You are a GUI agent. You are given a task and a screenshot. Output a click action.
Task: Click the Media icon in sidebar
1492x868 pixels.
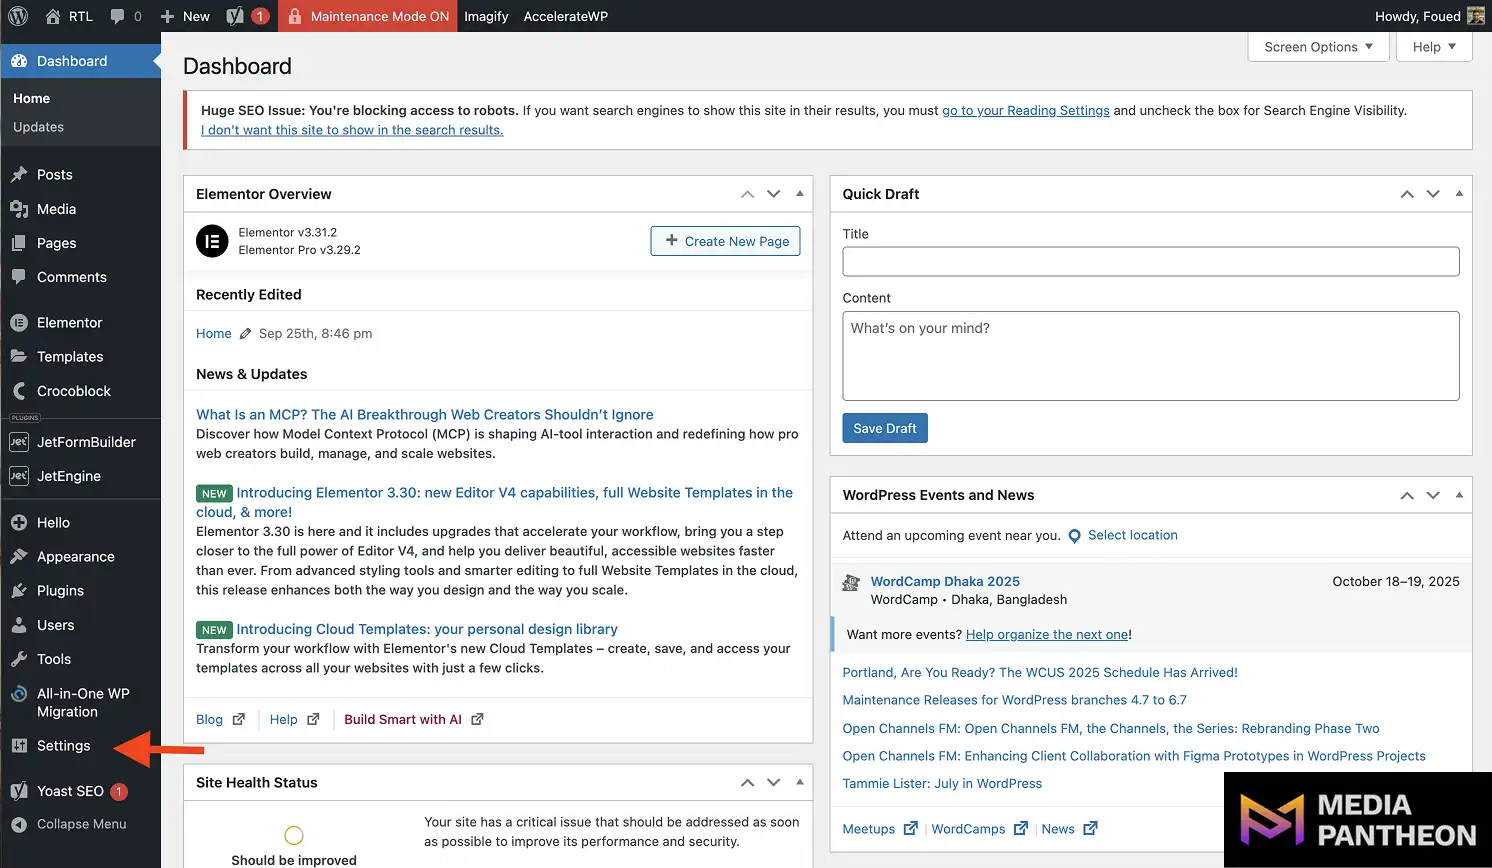tap(19, 209)
